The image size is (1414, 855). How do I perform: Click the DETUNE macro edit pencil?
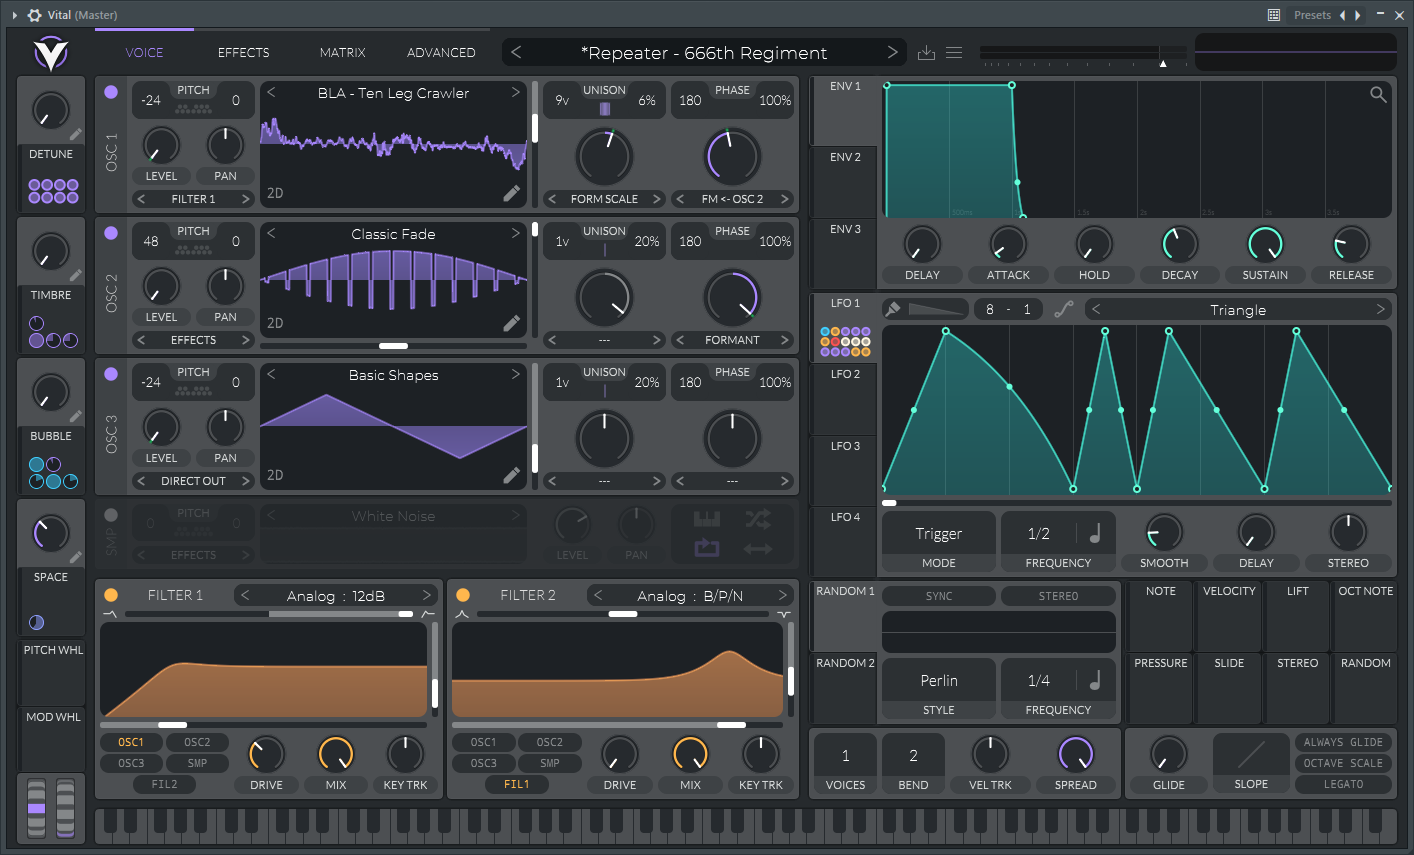point(76,134)
